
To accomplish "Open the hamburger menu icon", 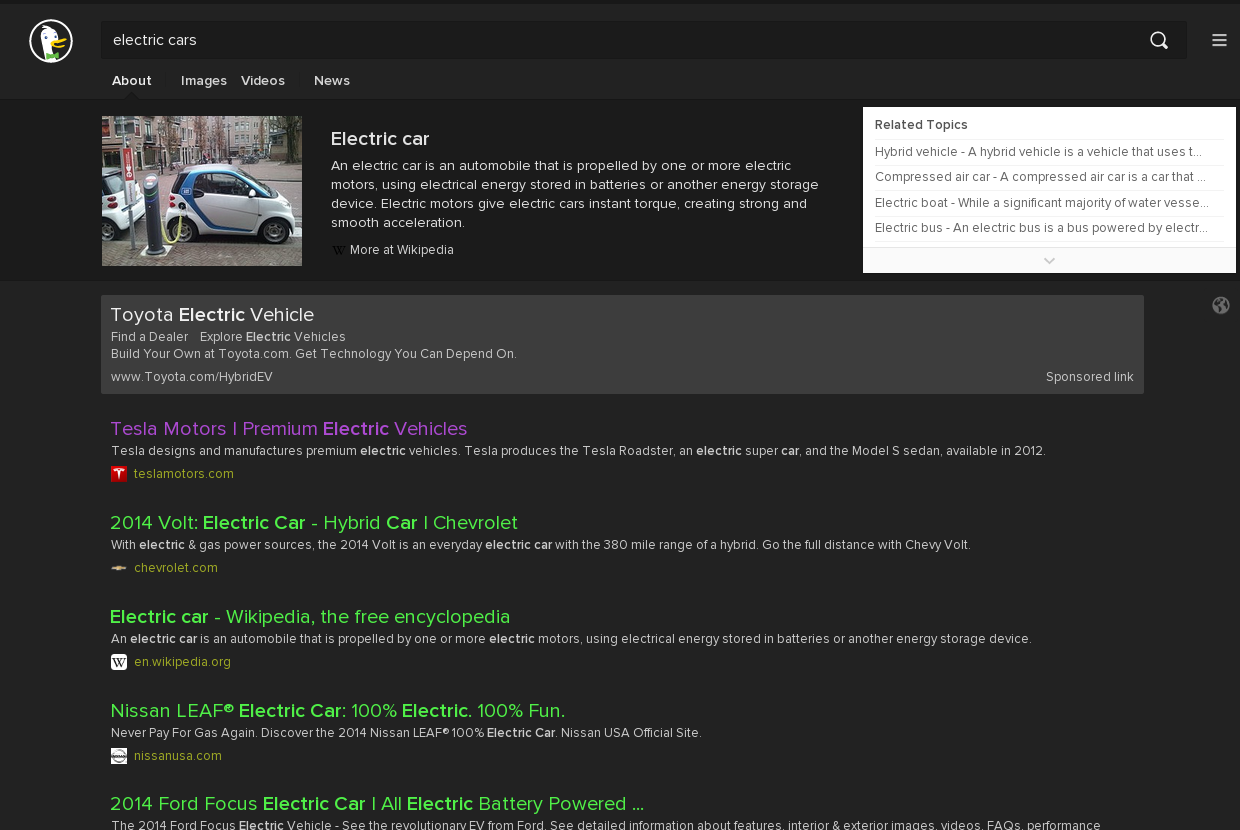I will point(1219,40).
